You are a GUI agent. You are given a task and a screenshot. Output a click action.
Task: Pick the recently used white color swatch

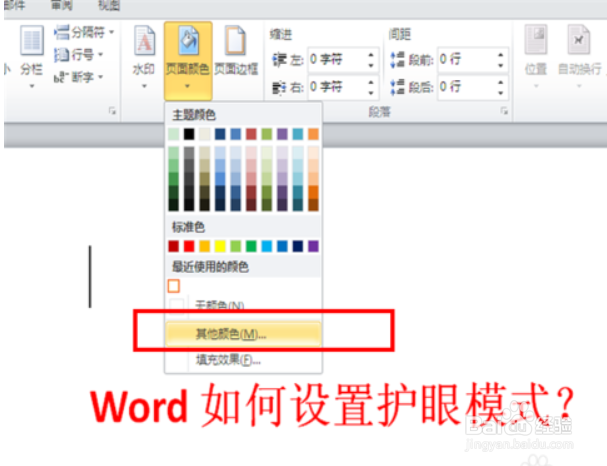173,286
